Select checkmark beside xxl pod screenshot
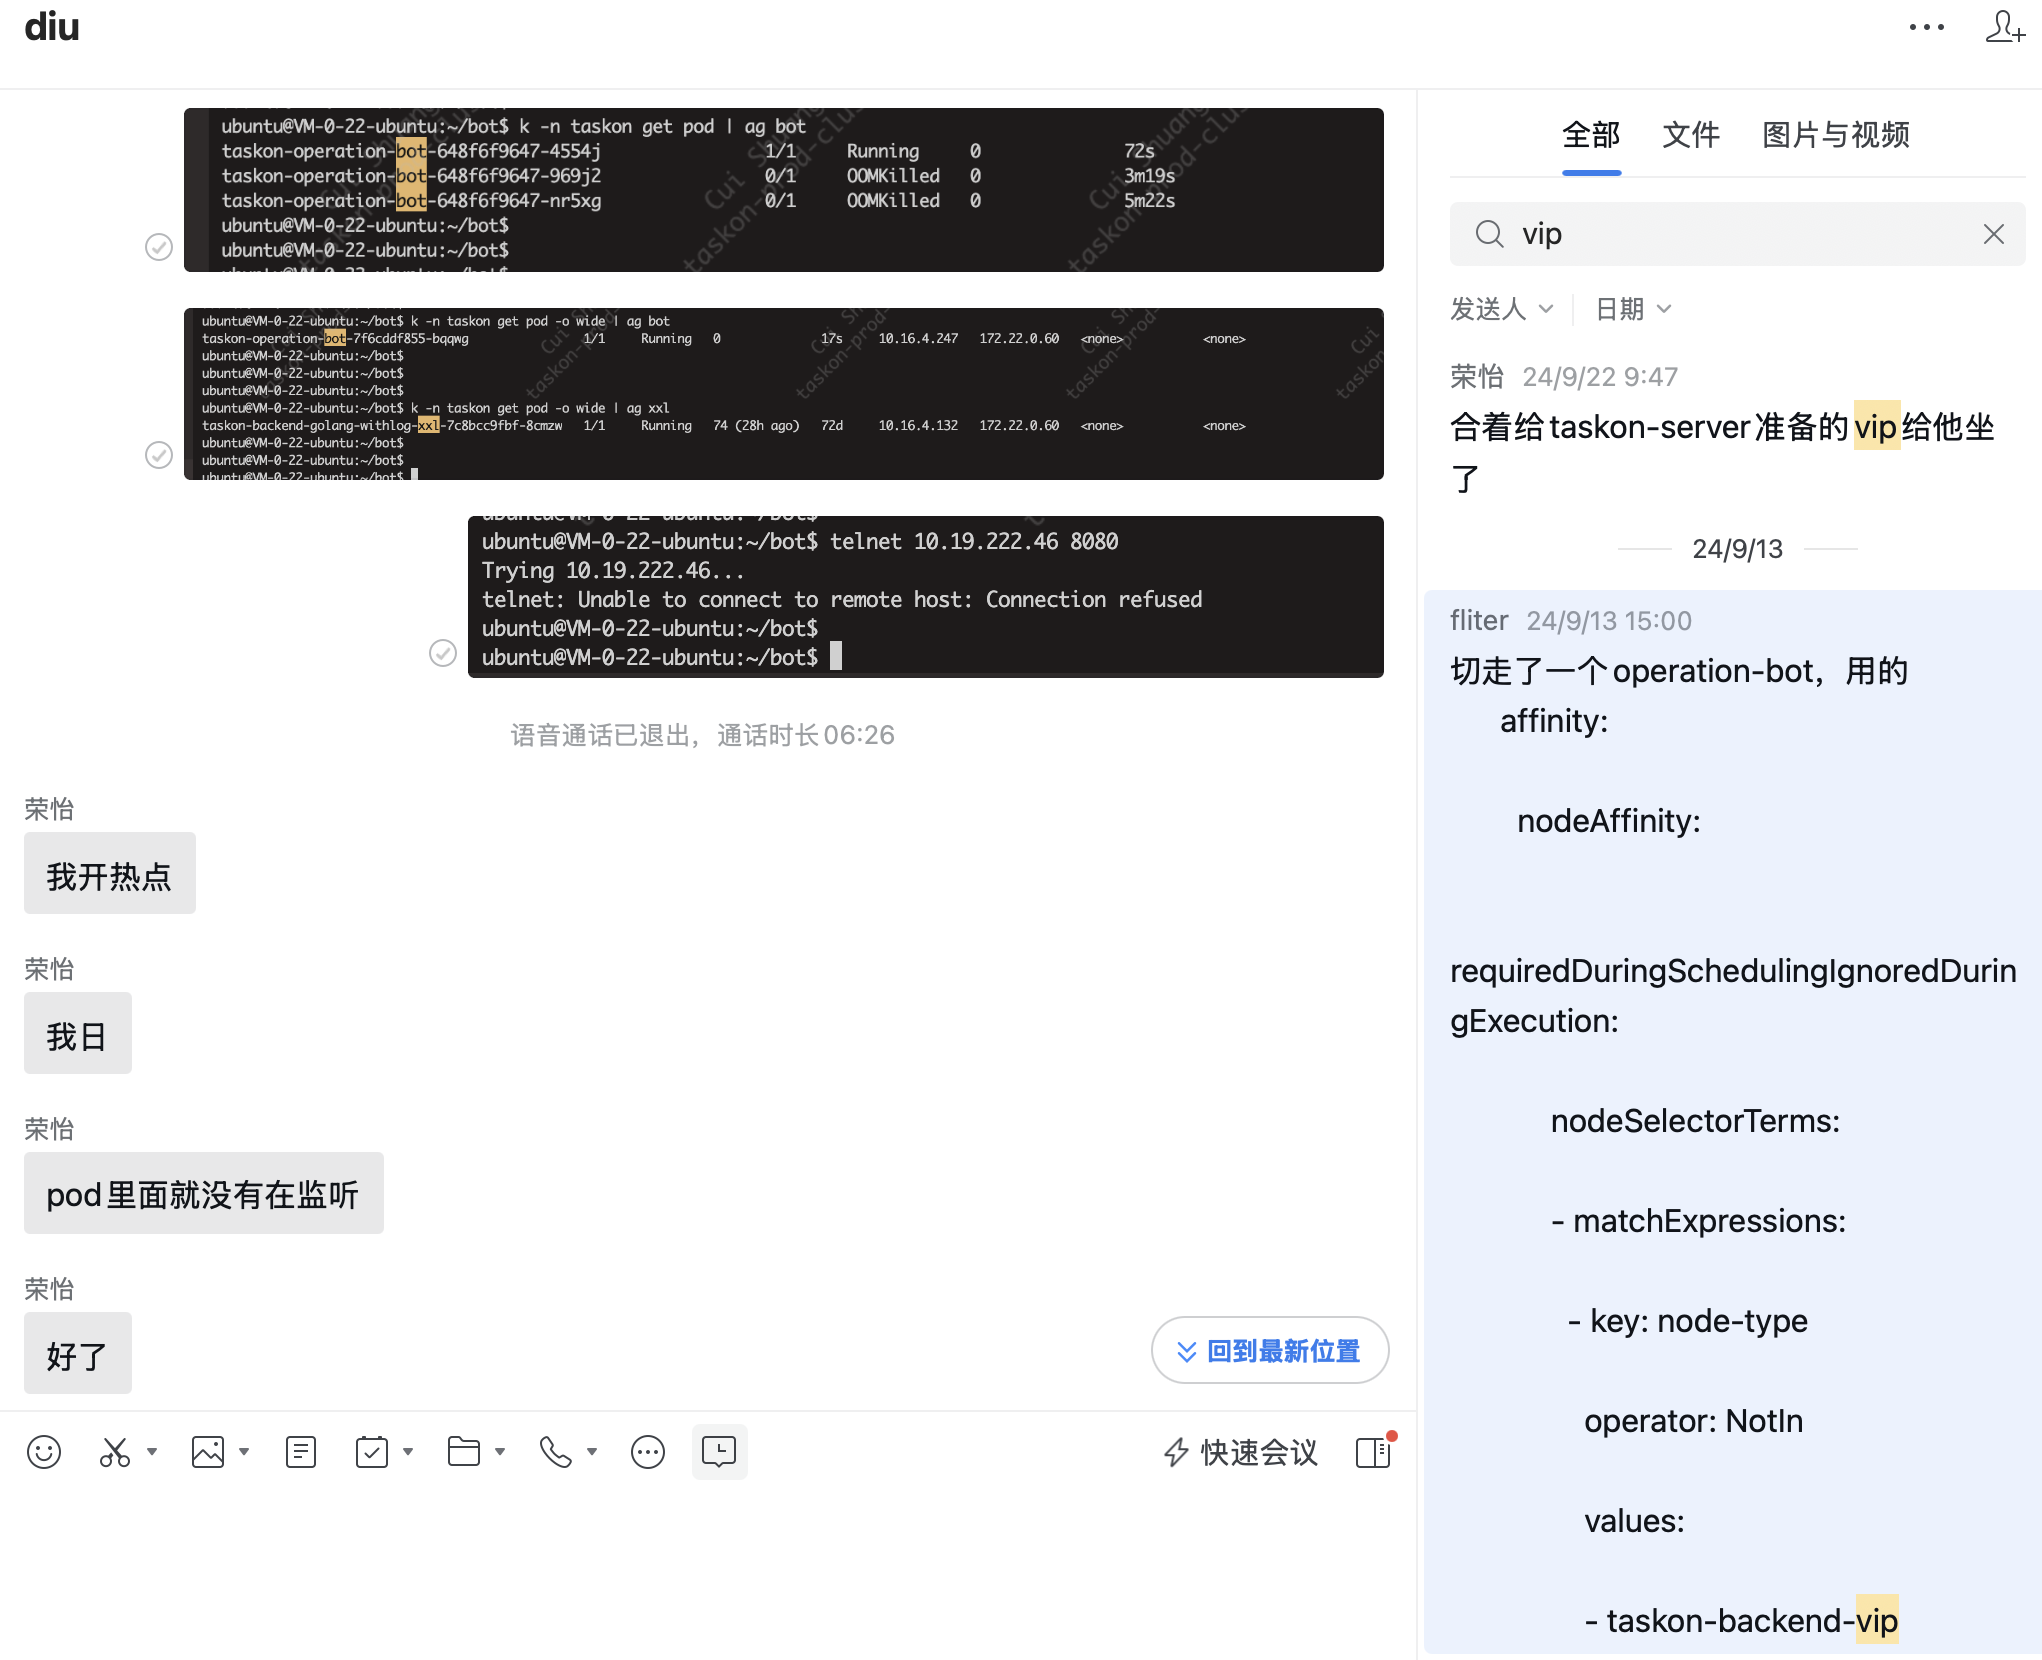 tap(159, 455)
